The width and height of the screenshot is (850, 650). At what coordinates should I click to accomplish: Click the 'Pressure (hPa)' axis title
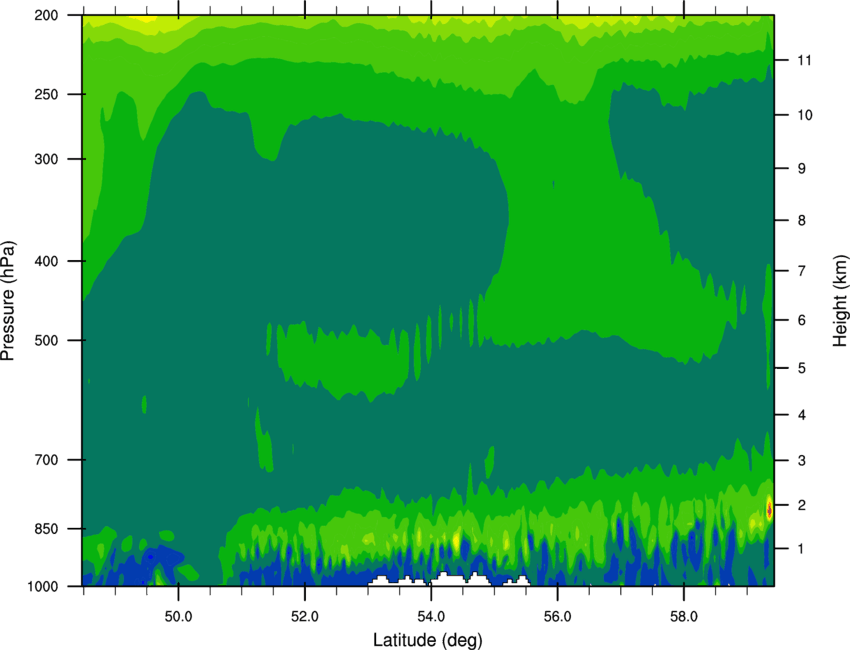pyautogui.click(x=9, y=301)
